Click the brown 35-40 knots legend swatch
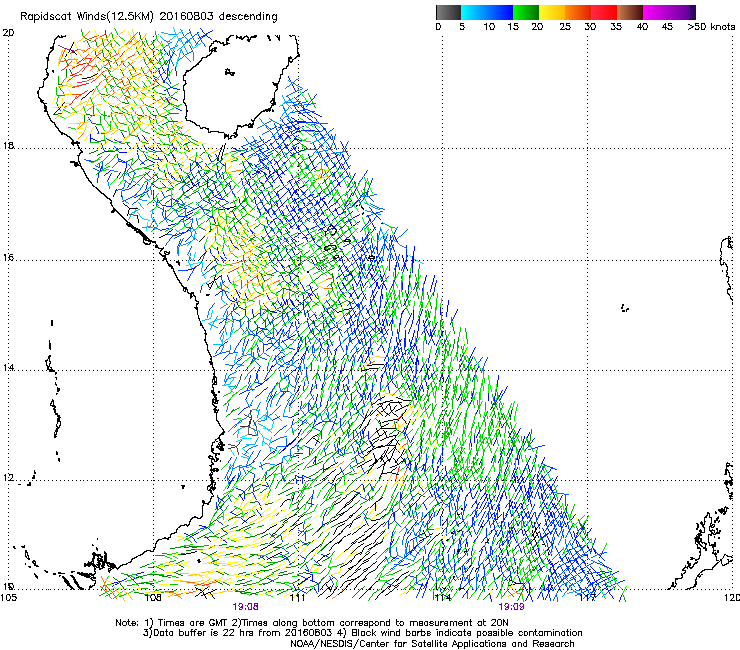 pyautogui.click(x=630, y=12)
